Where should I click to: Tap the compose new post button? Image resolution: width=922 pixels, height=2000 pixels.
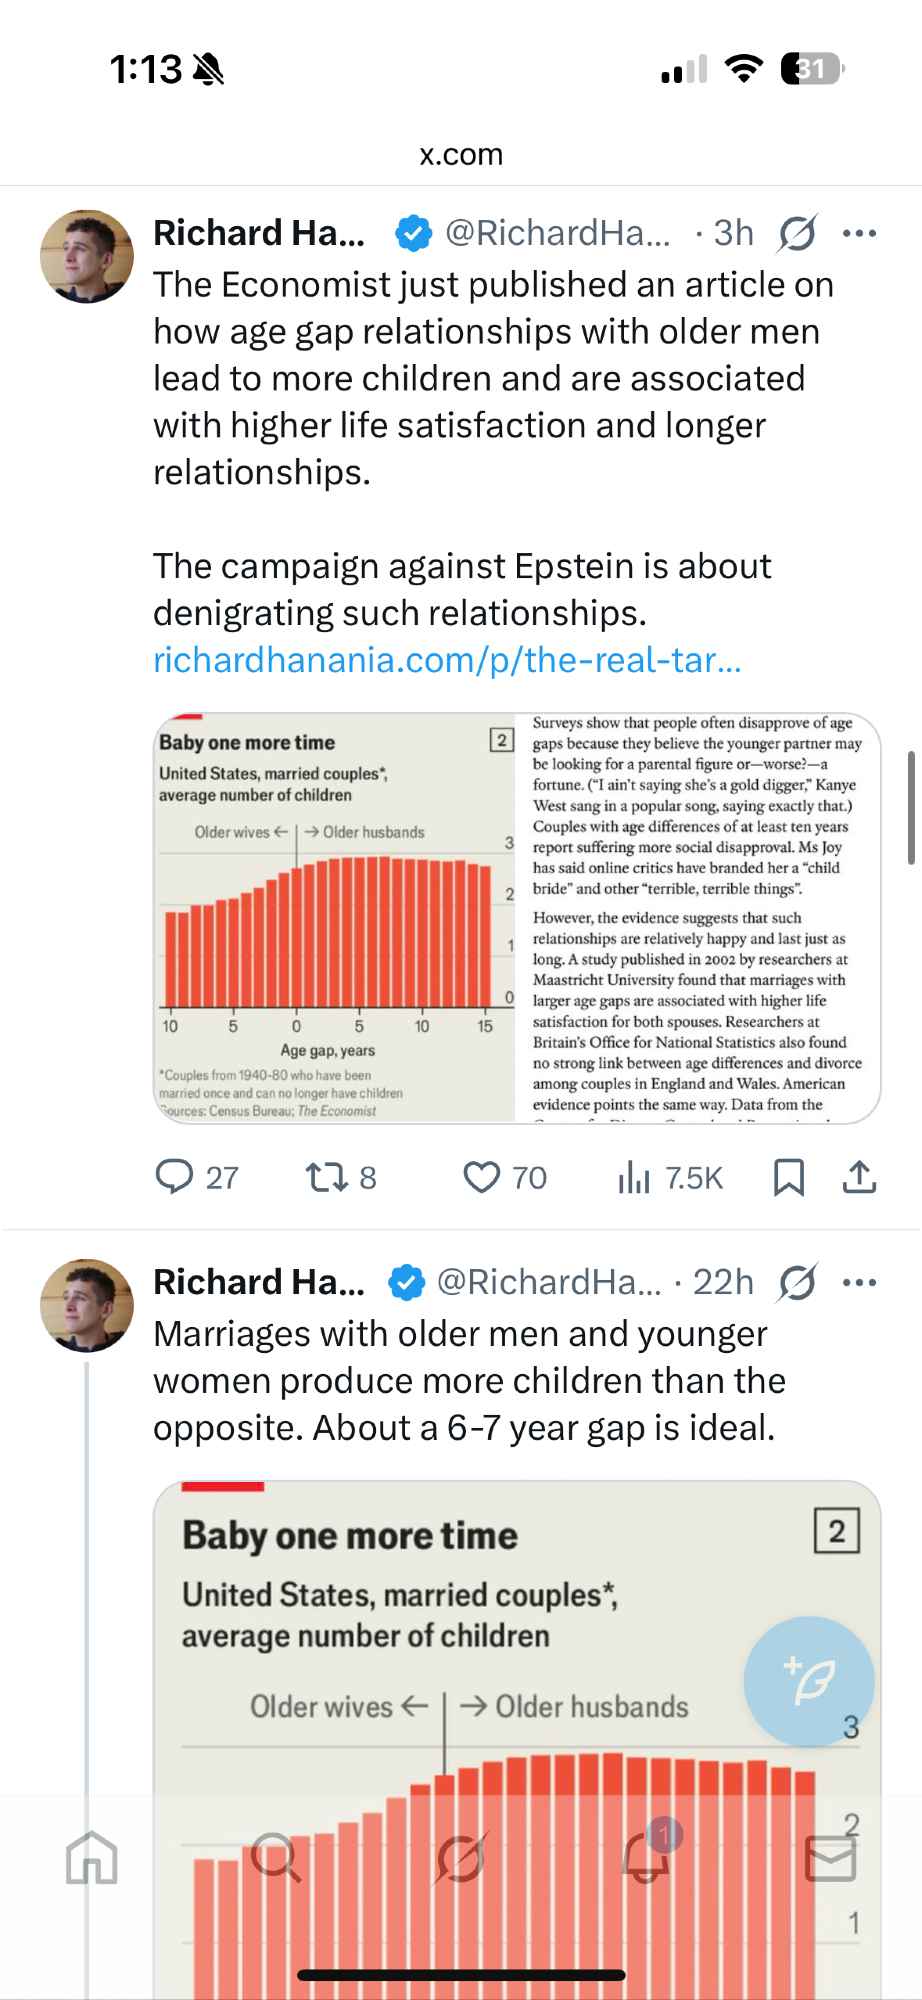tap(809, 1681)
